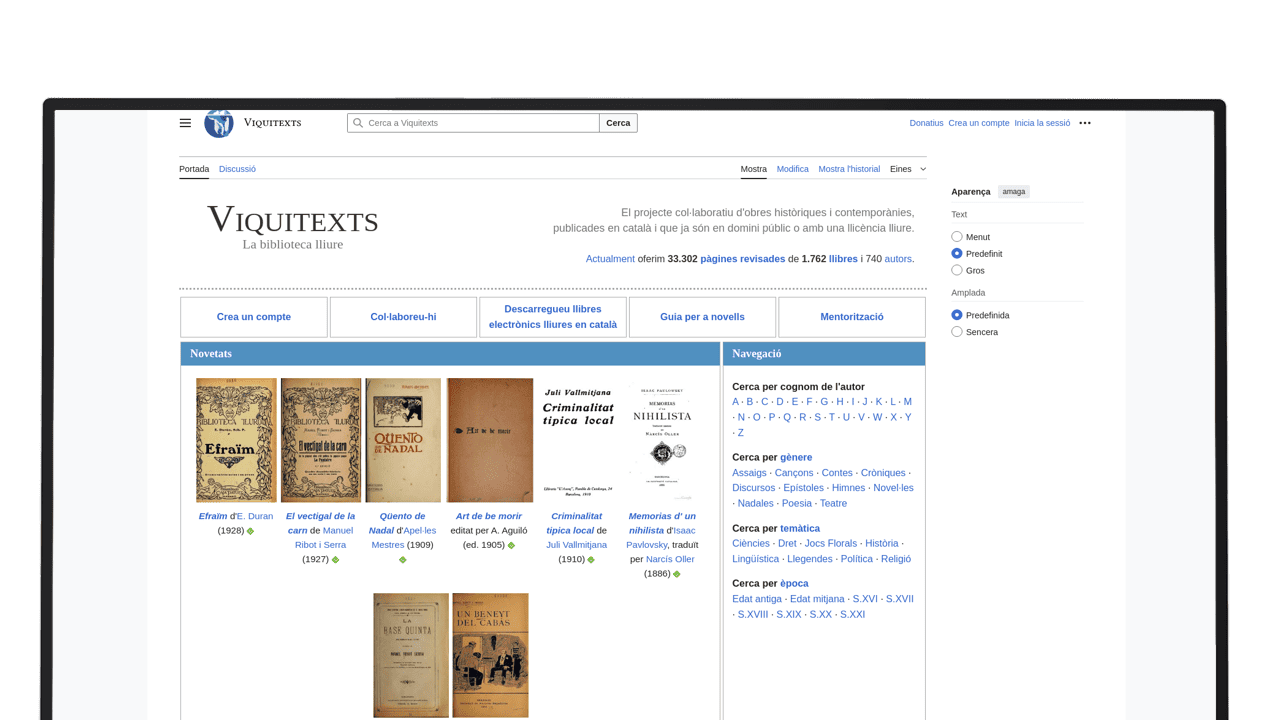The image size is (1280, 720).
Task: Click the green quality diamond next to (1927)
Action: 336,560
